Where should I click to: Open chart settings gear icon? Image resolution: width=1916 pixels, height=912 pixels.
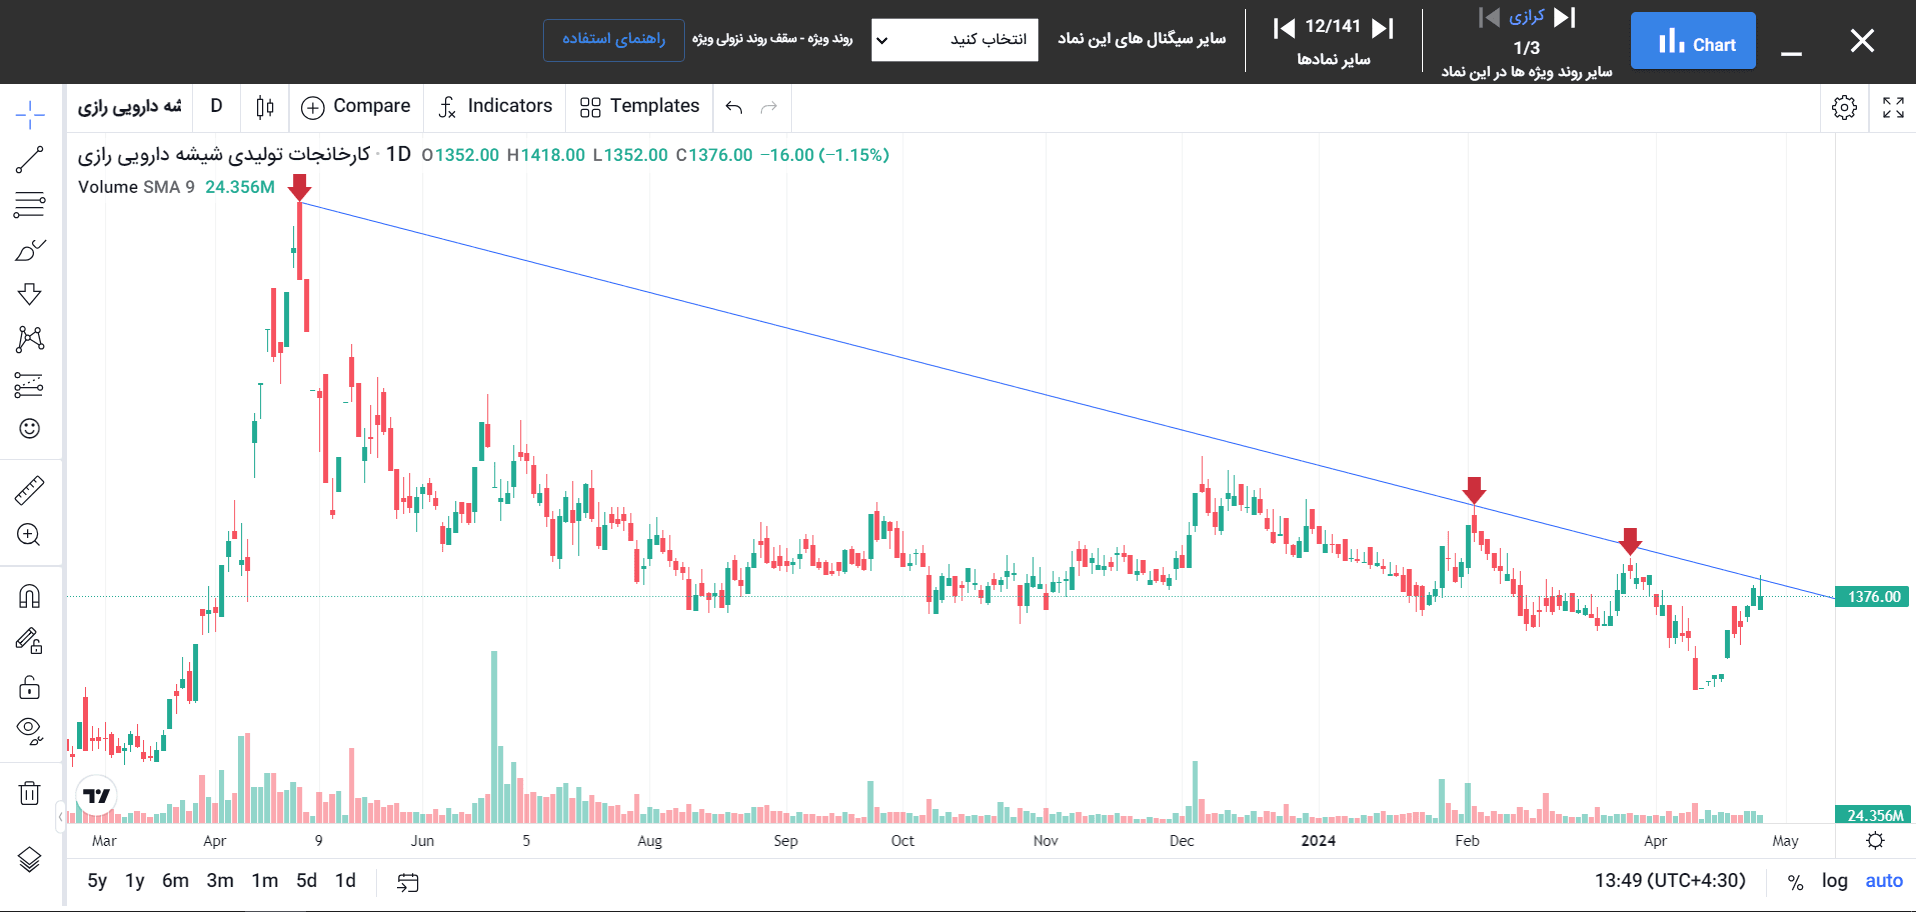(1844, 108)
